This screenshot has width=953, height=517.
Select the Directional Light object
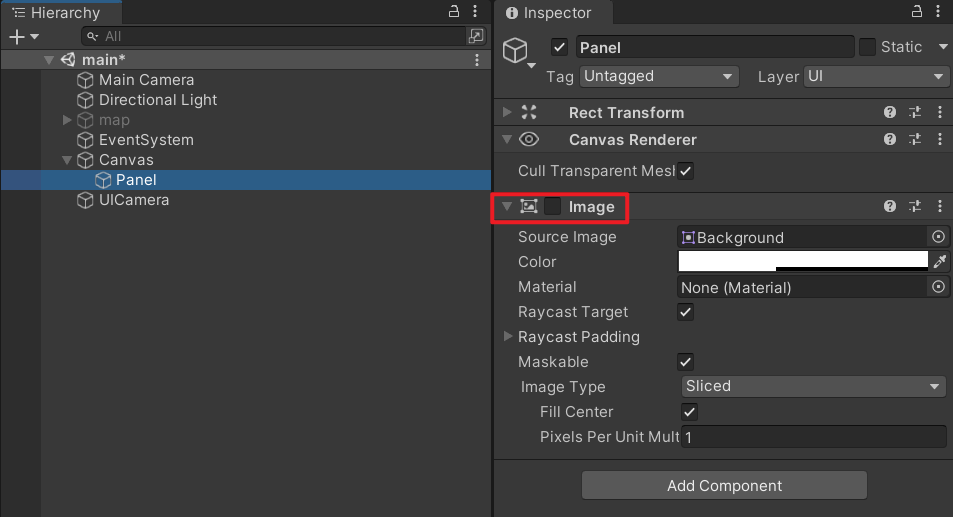[157, 100]
